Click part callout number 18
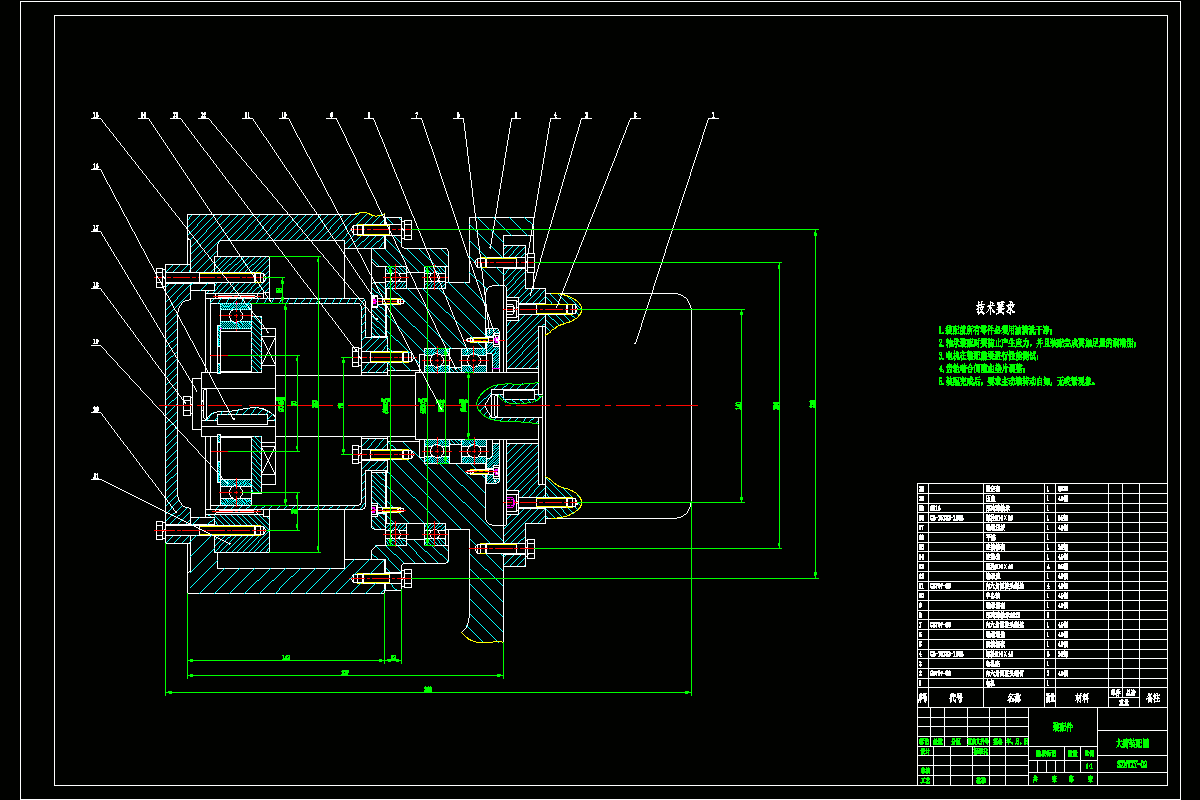 pos(96,285)
